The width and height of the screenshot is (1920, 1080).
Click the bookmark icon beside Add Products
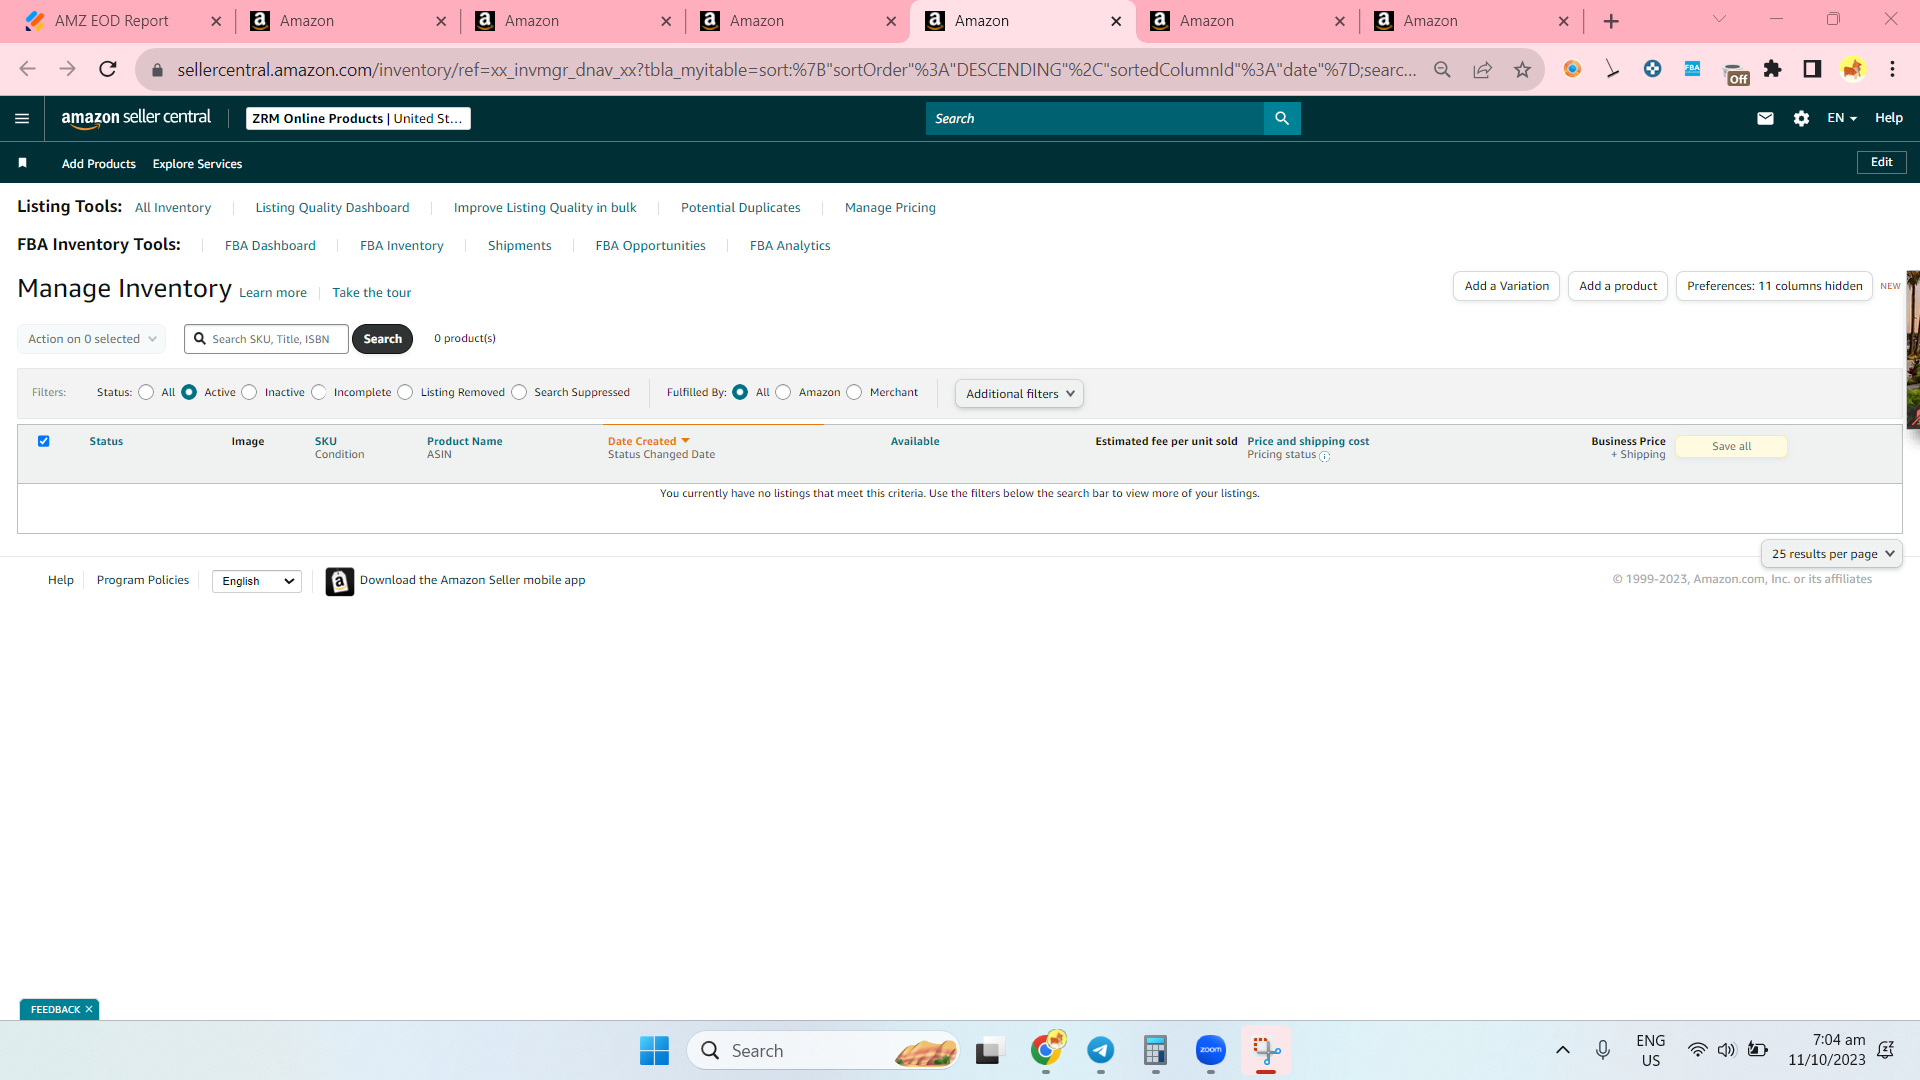(22, 163)
